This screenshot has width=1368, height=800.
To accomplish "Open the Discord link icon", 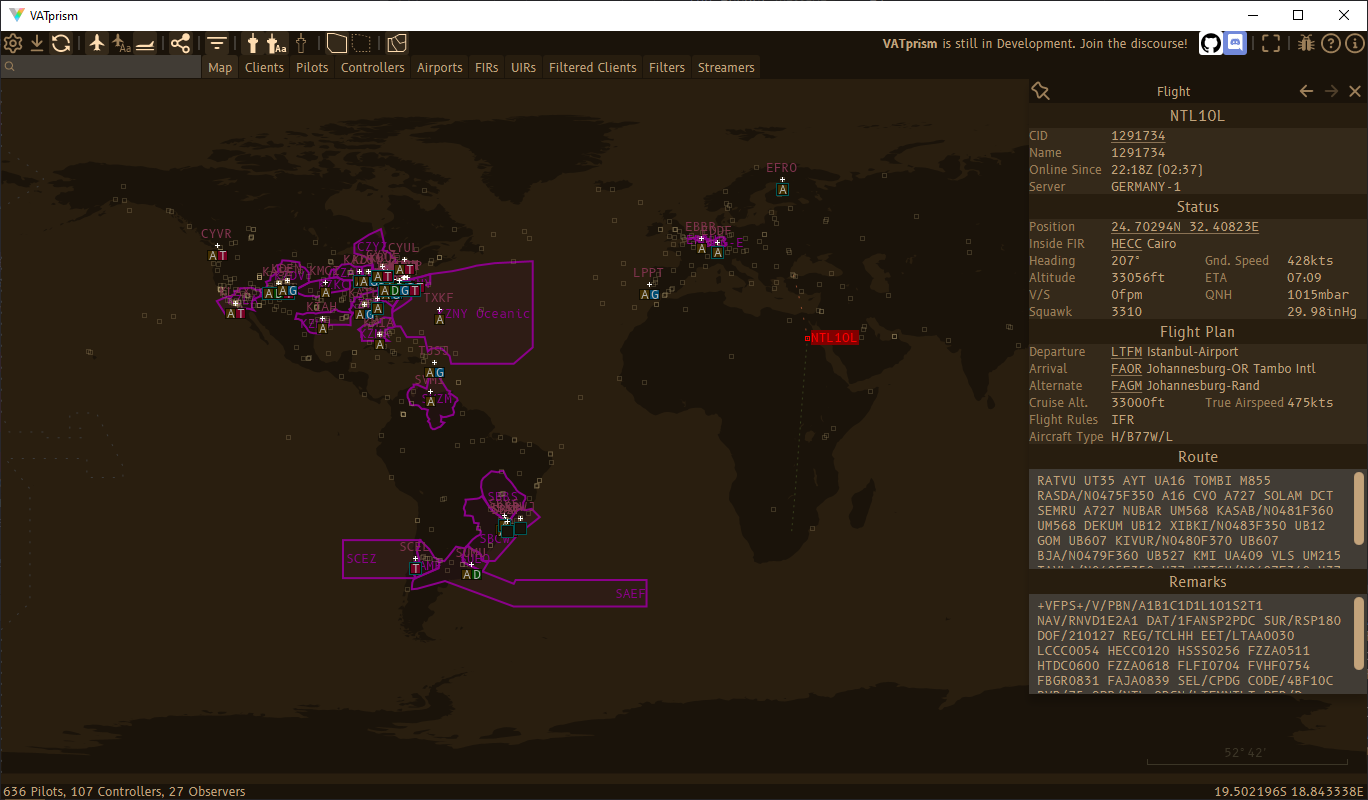I will tap(1235, 43).
